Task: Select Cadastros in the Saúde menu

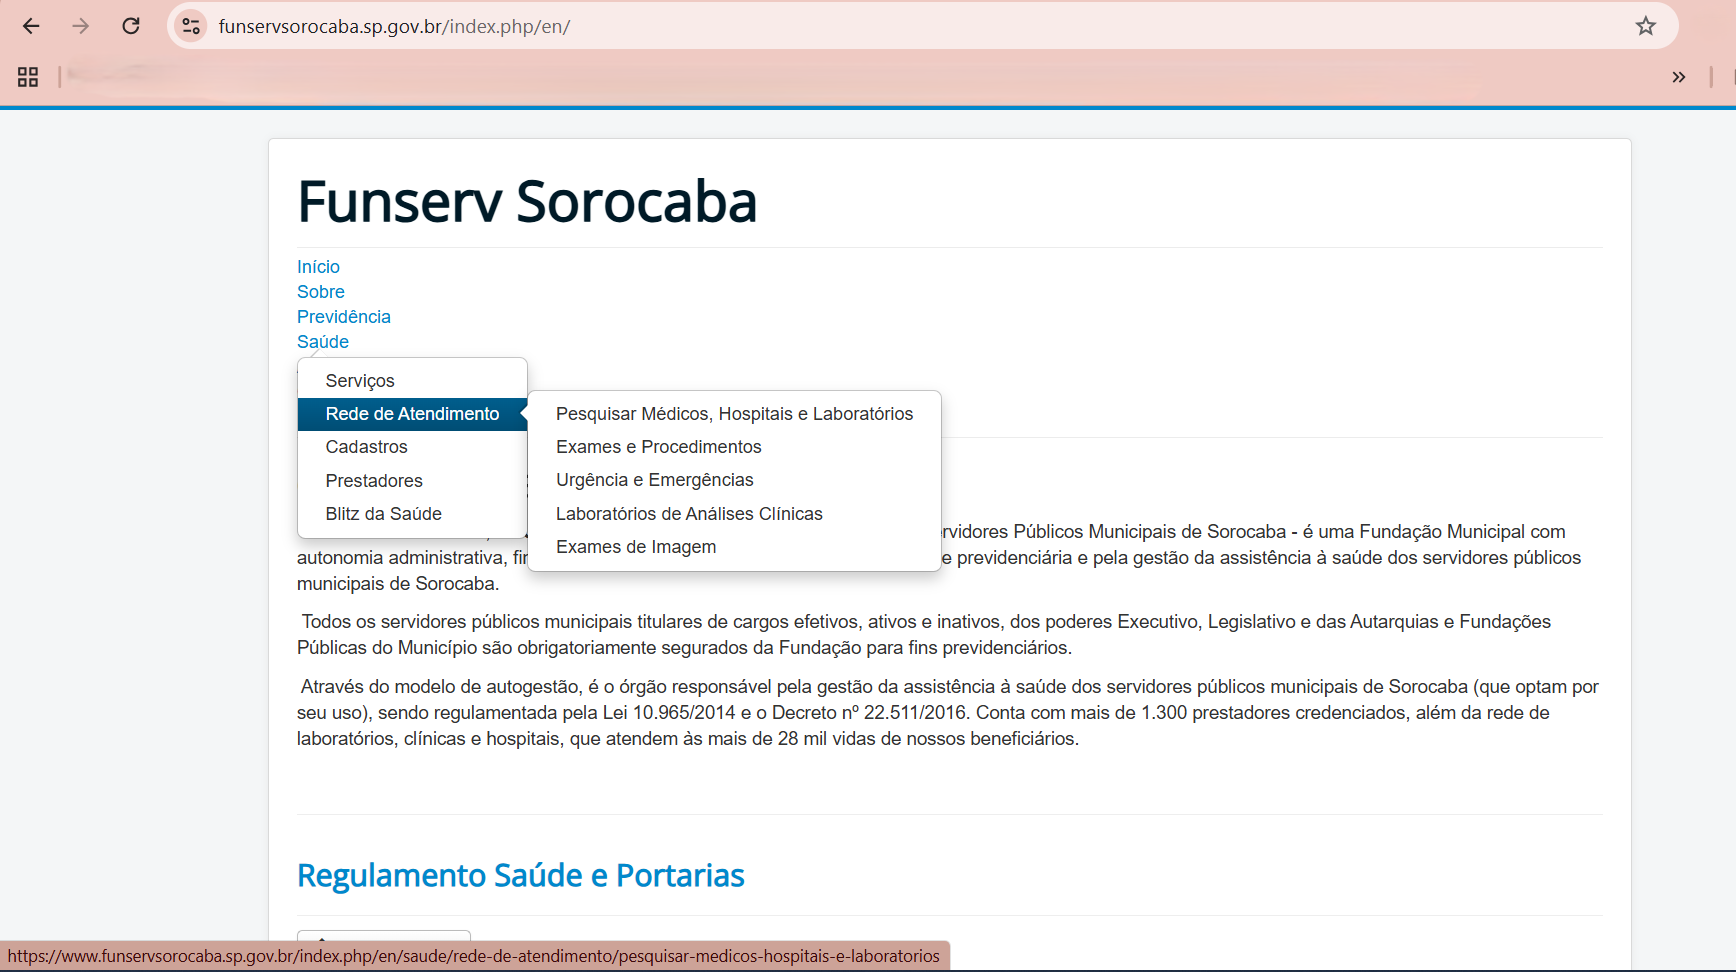Action: pyautogui.click(x=412, y=447)
